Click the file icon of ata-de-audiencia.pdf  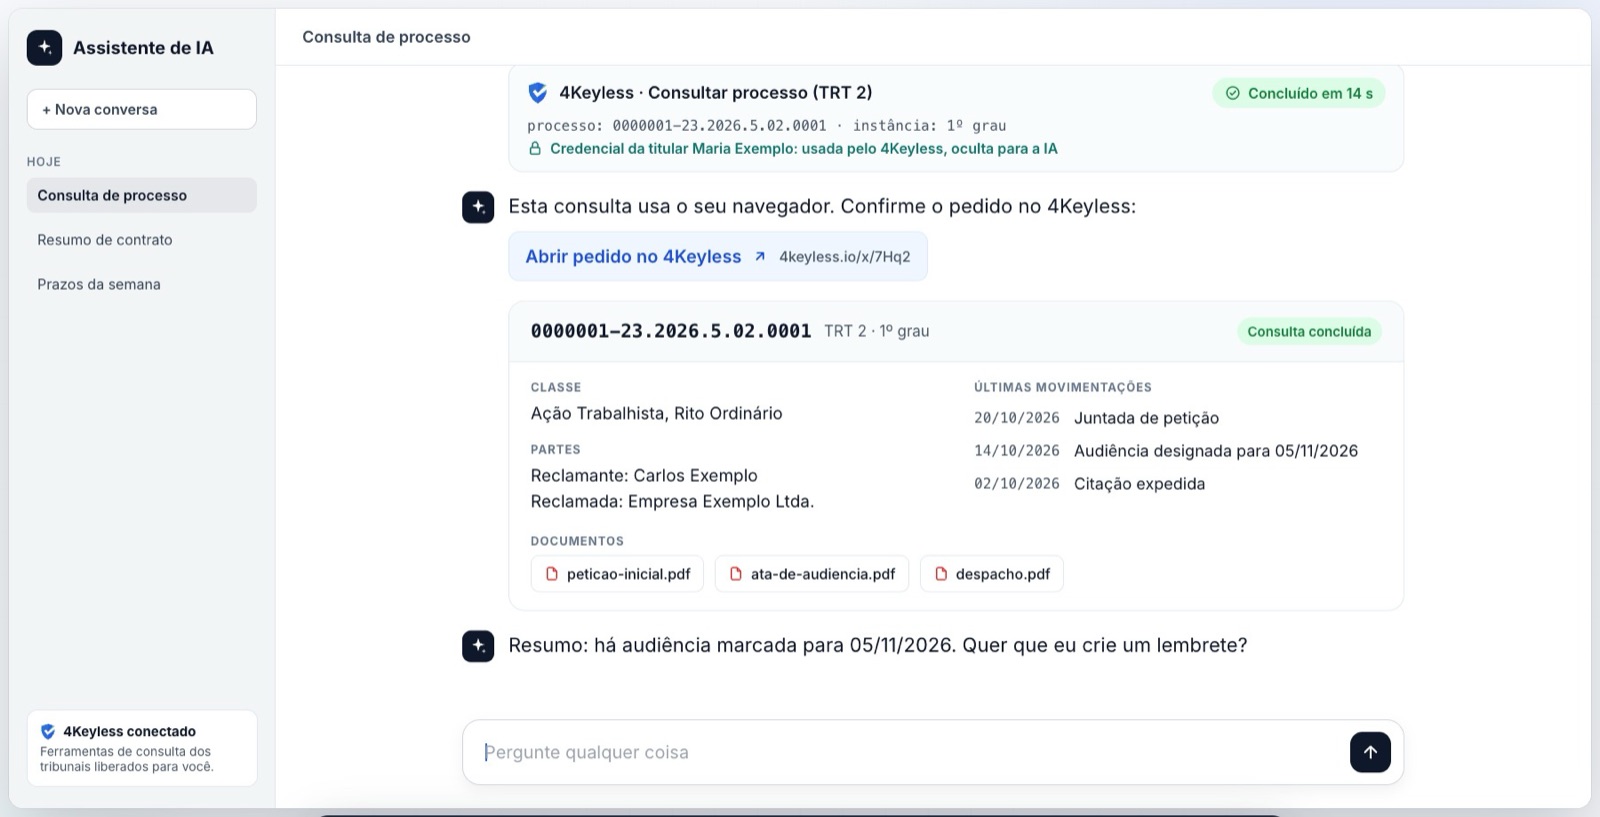coord(736,574)
